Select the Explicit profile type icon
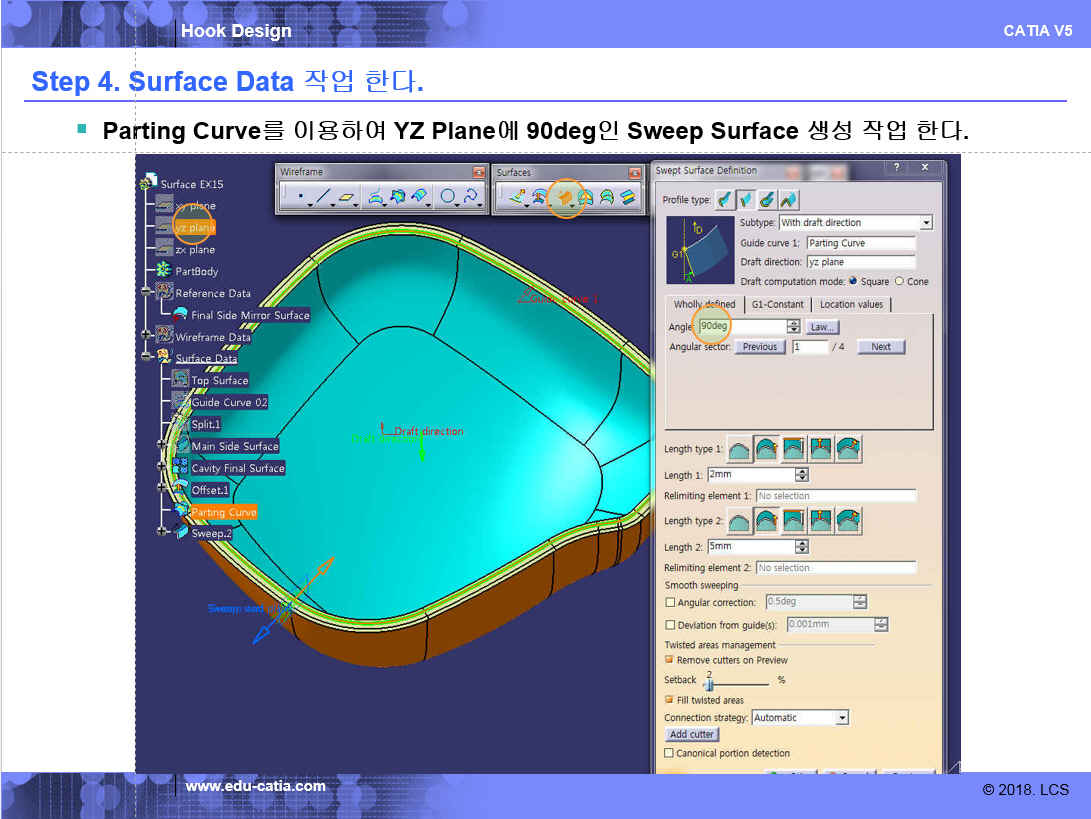 pyautogui.click(x=725, y=200)
